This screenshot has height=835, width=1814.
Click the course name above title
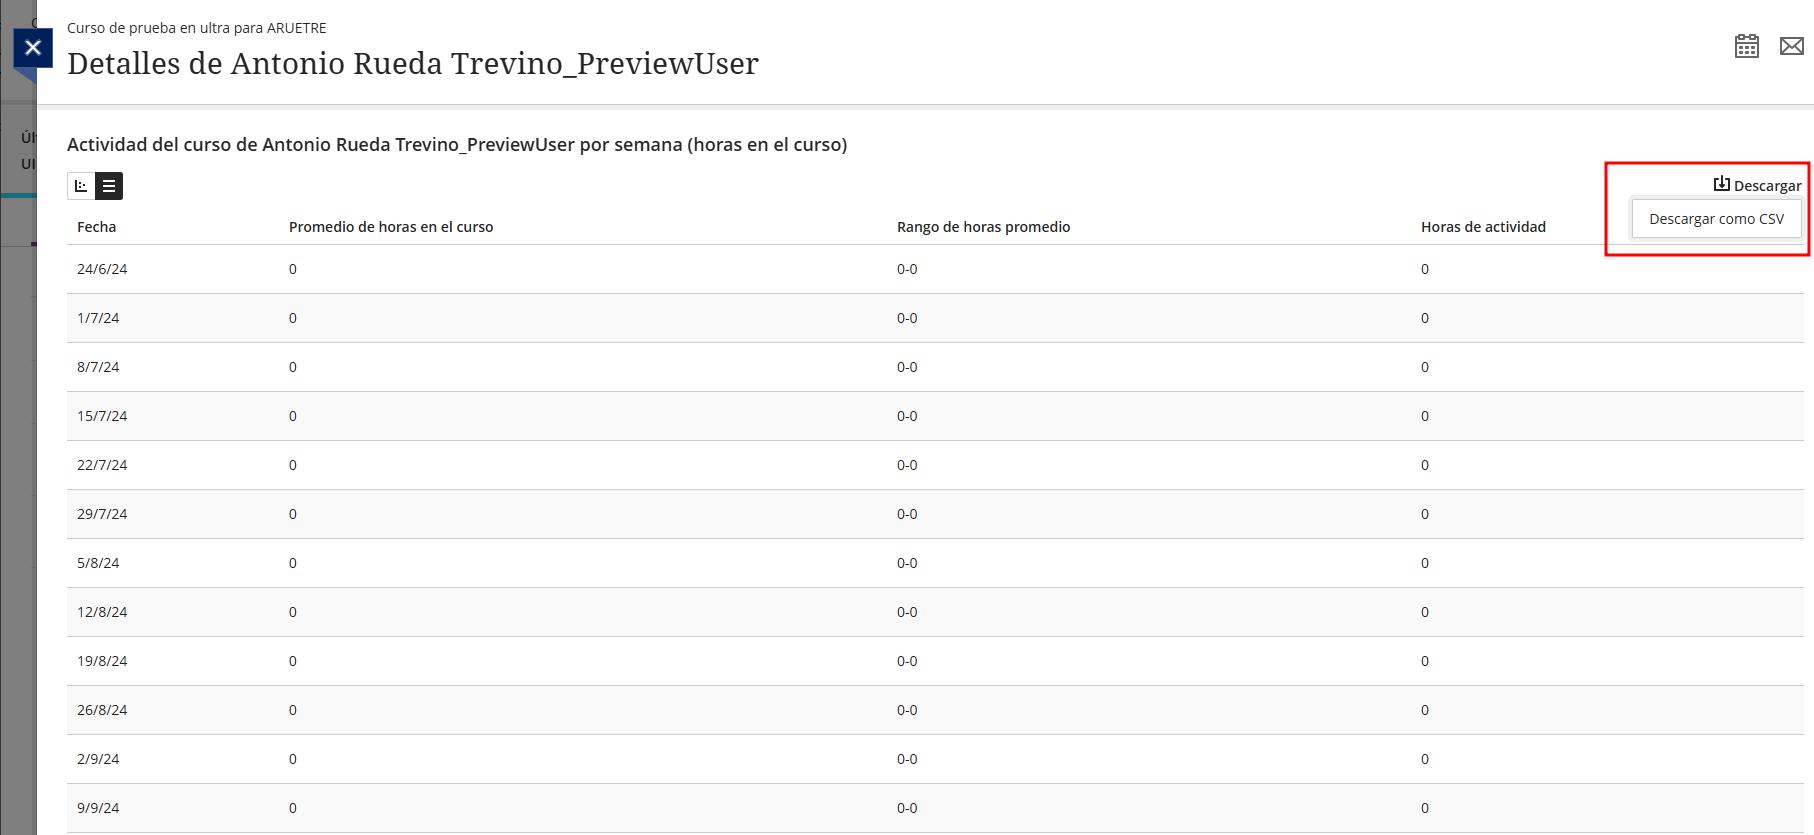[x=196, y=28]
